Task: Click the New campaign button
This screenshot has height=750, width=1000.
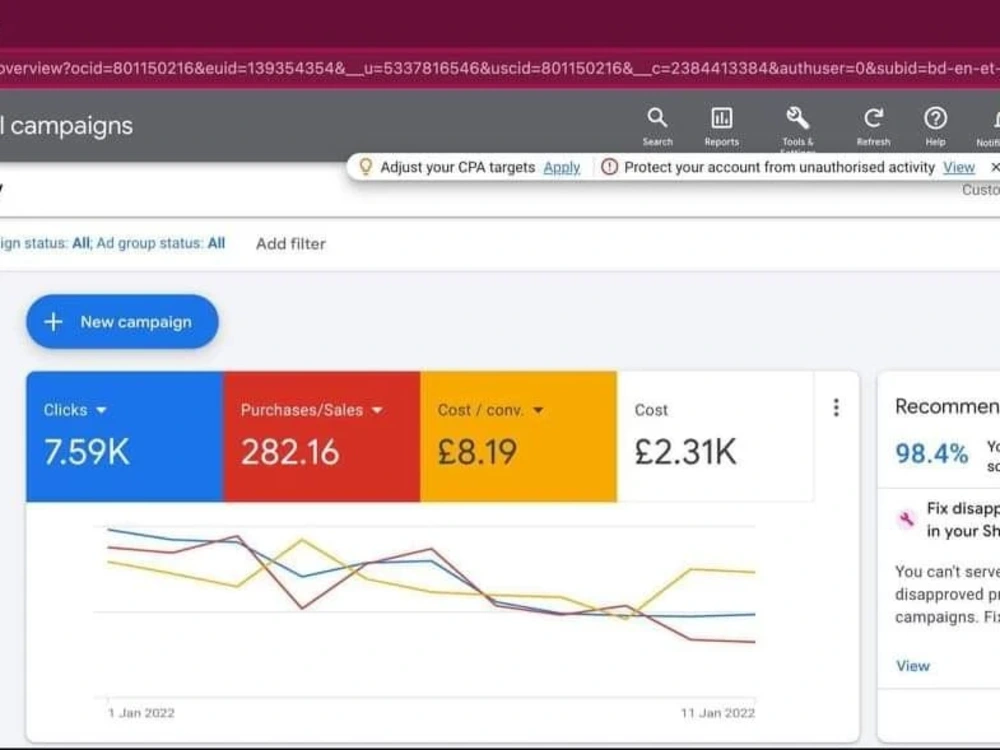Action: point(122,322)
